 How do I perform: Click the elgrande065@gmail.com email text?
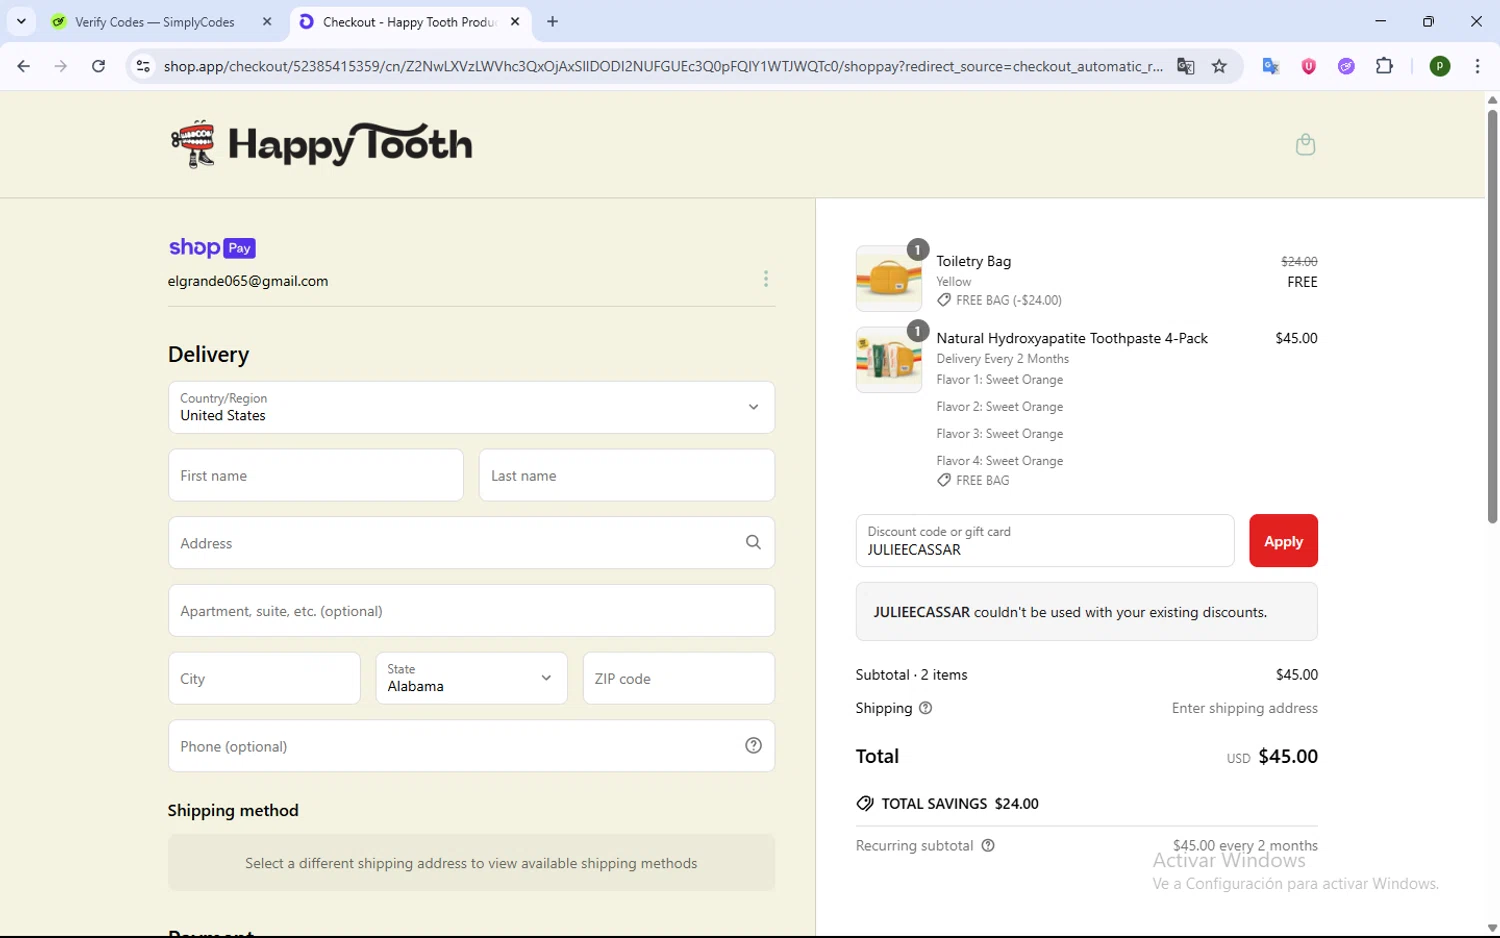click(x=248, y=281)
